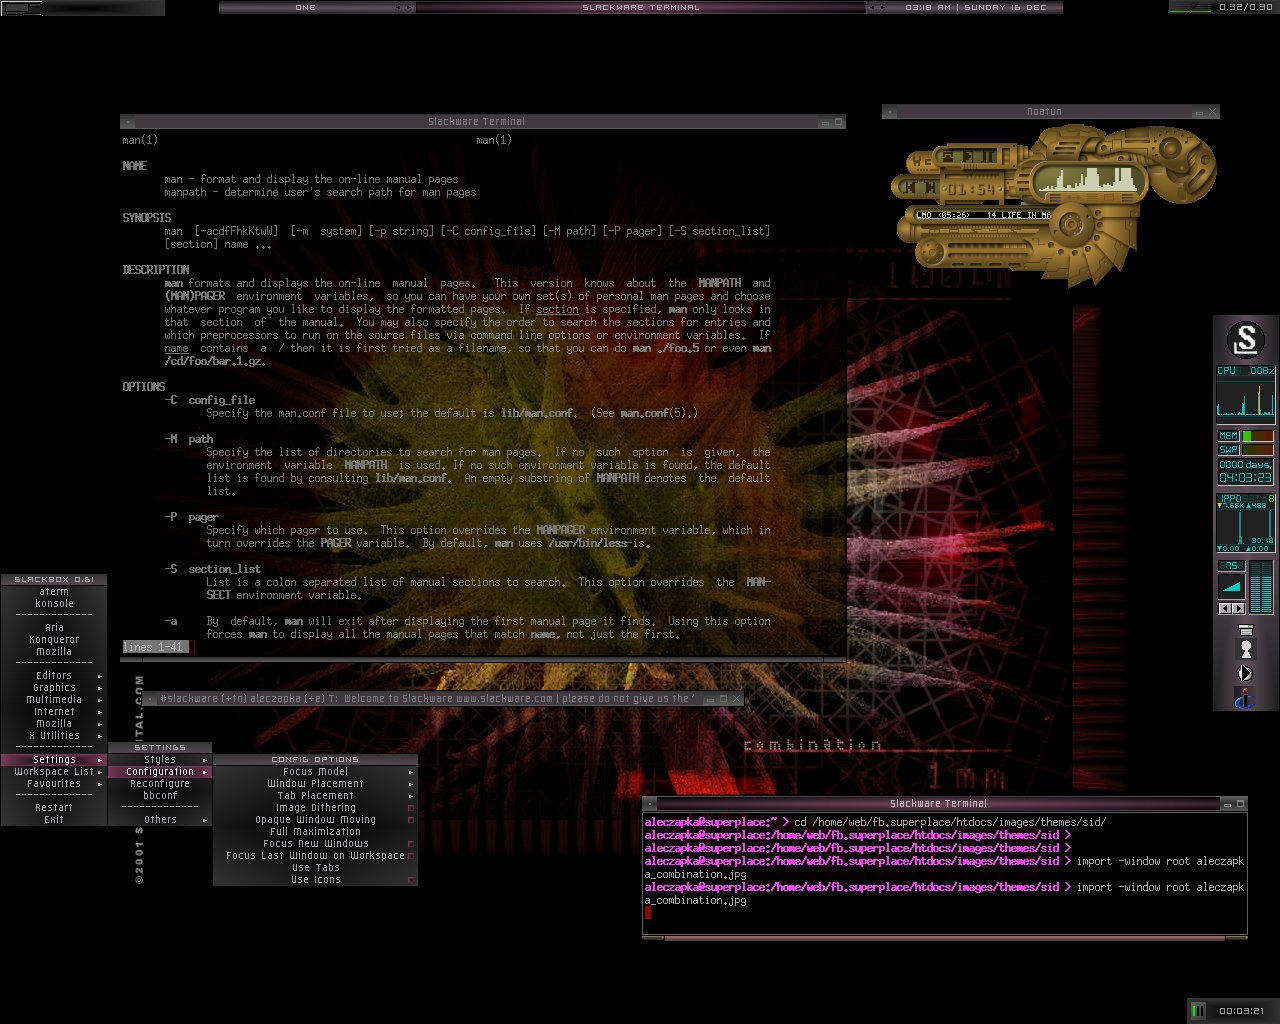Click the left arrow under the mixer

pos(1224,608)
